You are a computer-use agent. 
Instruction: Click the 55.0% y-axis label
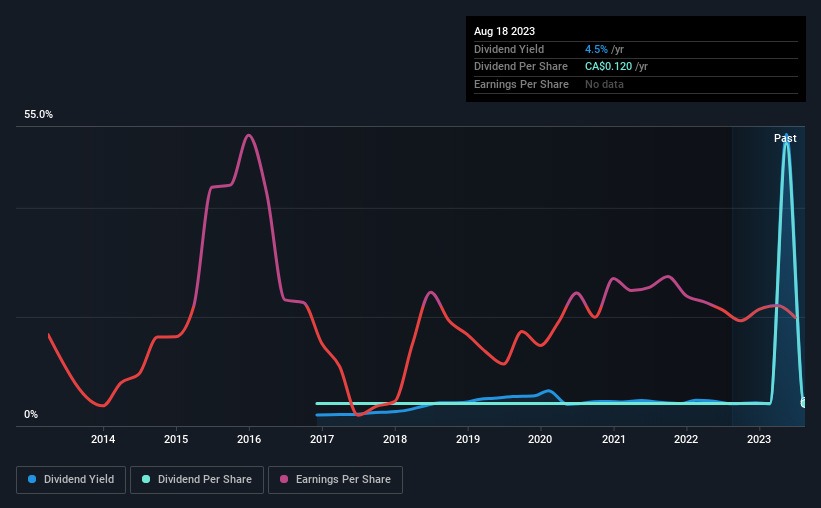coord(38,115)
